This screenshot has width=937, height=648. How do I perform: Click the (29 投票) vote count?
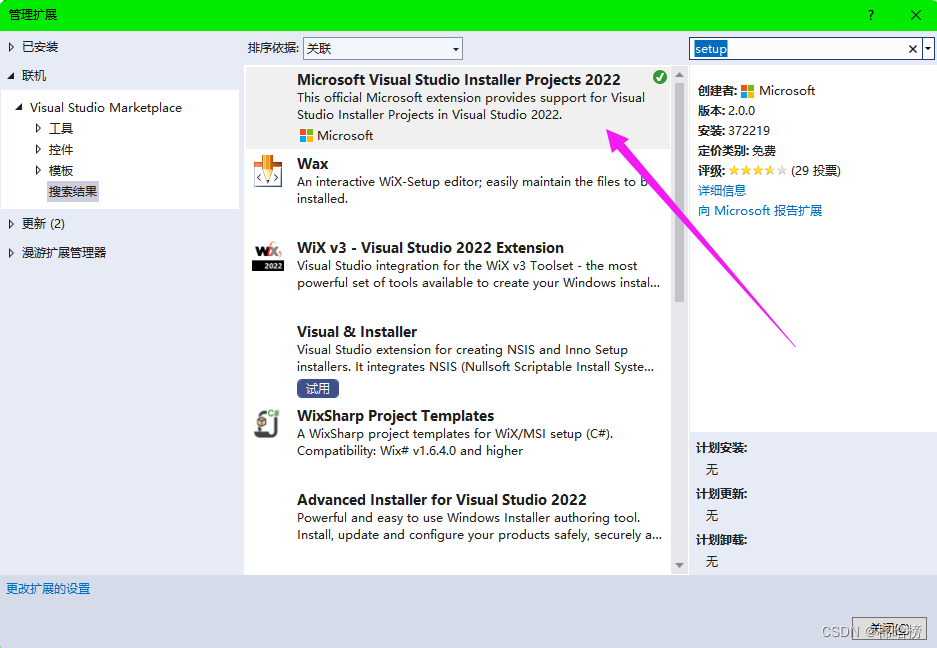pyautogui.click(x=816, y=171)
